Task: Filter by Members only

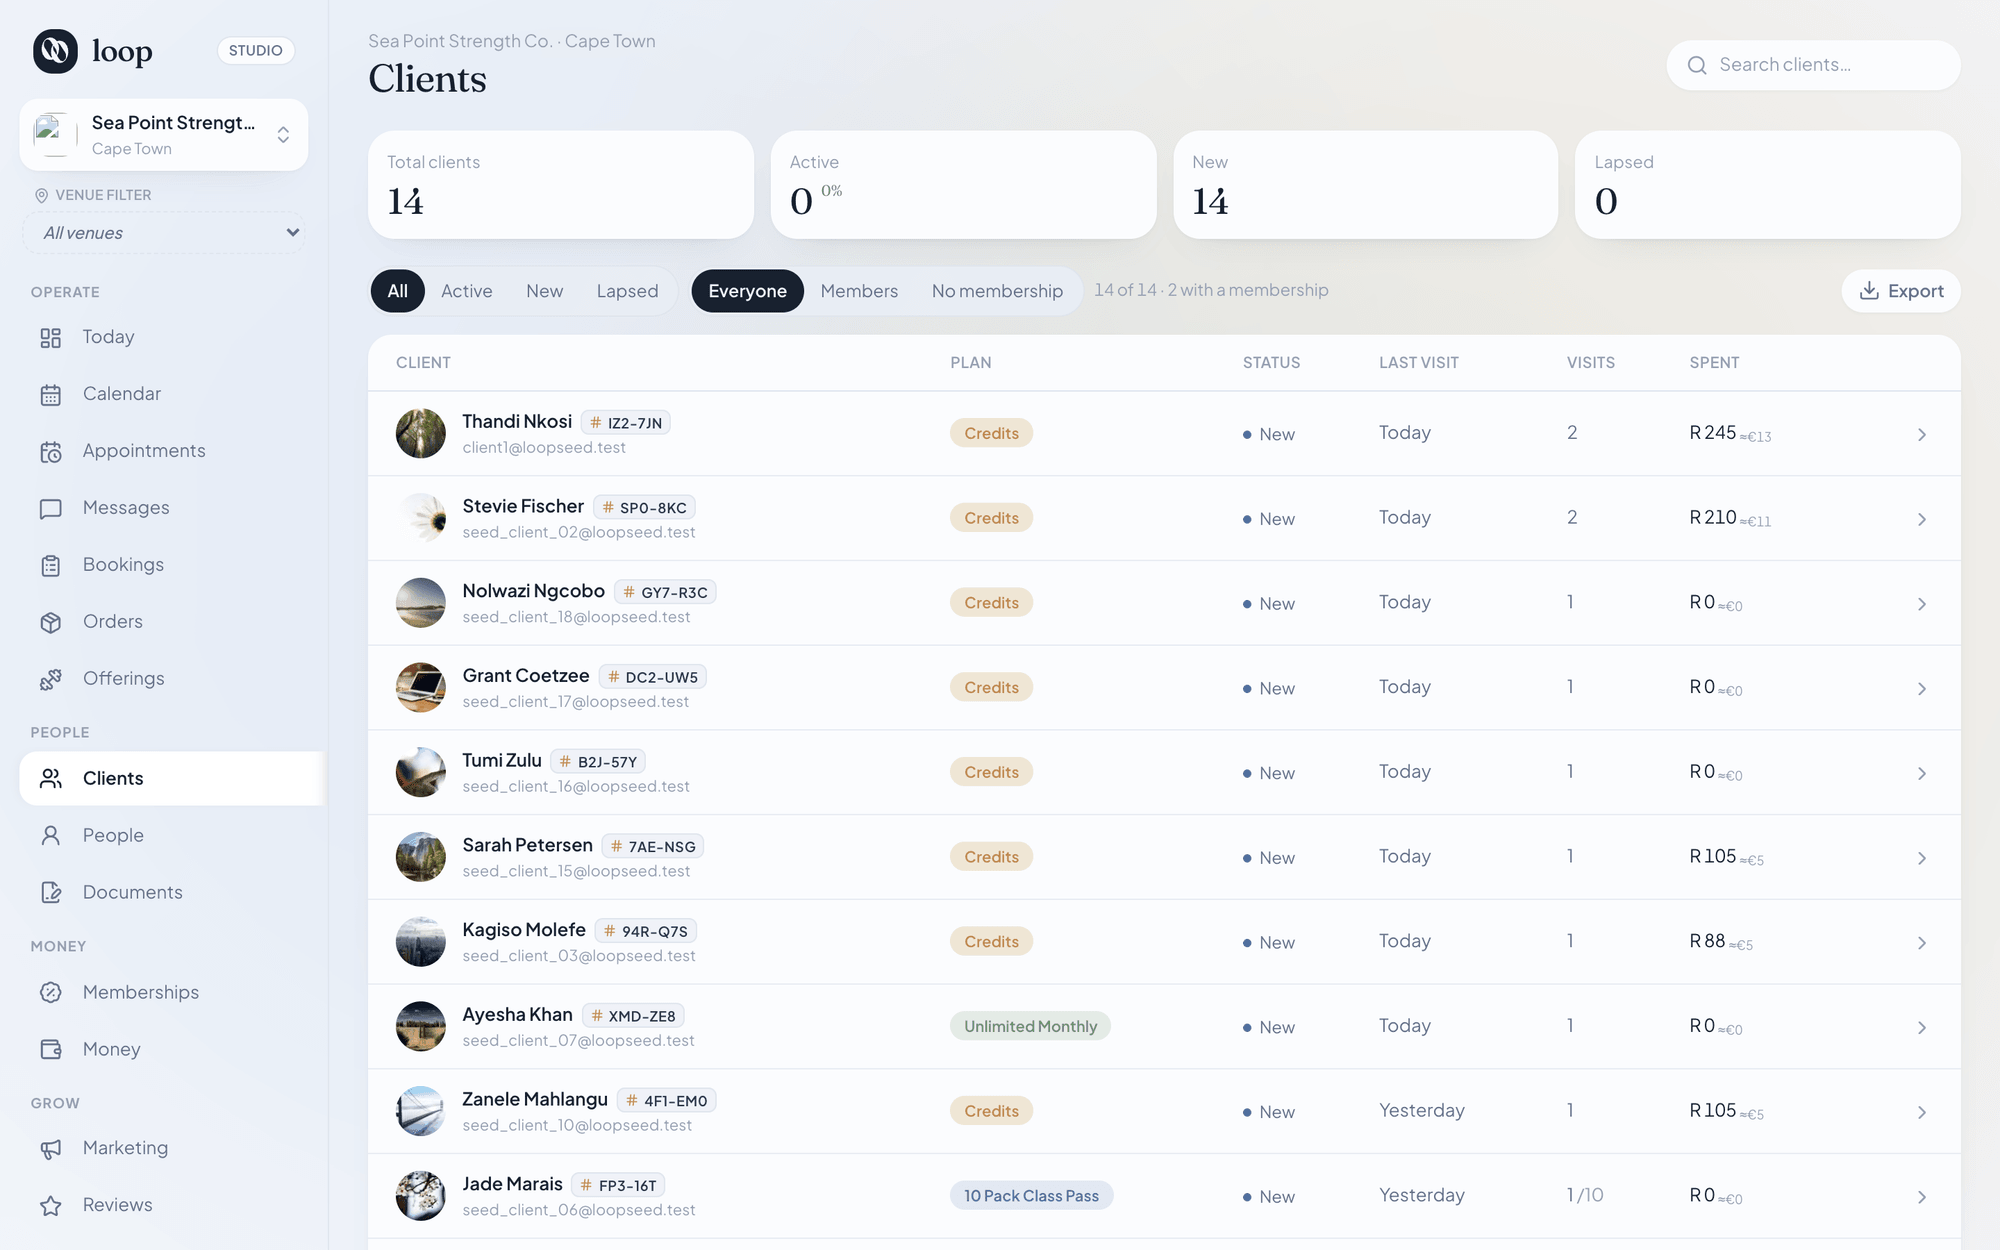Action: 859,291
